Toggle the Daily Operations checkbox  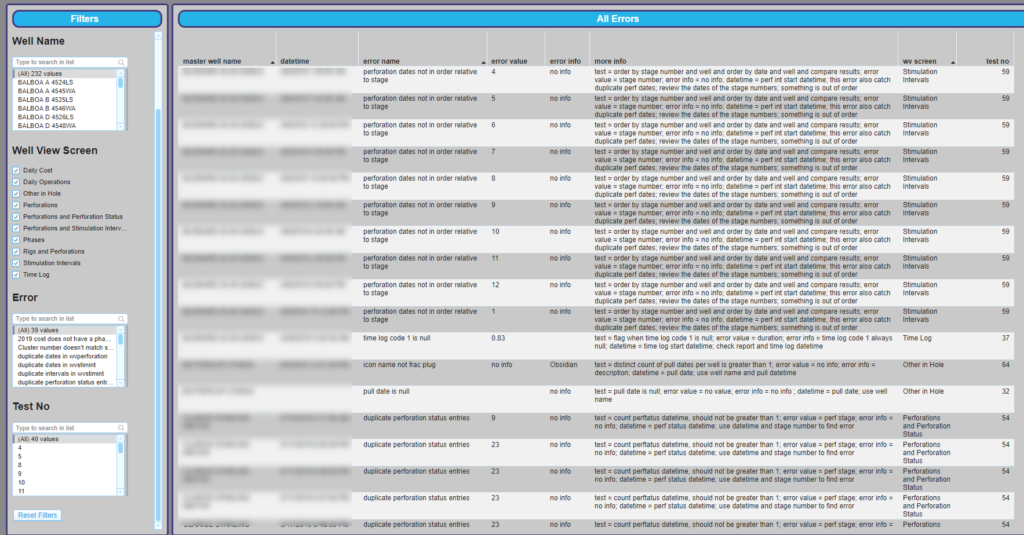pyautogui.click(x=16, y=182)
